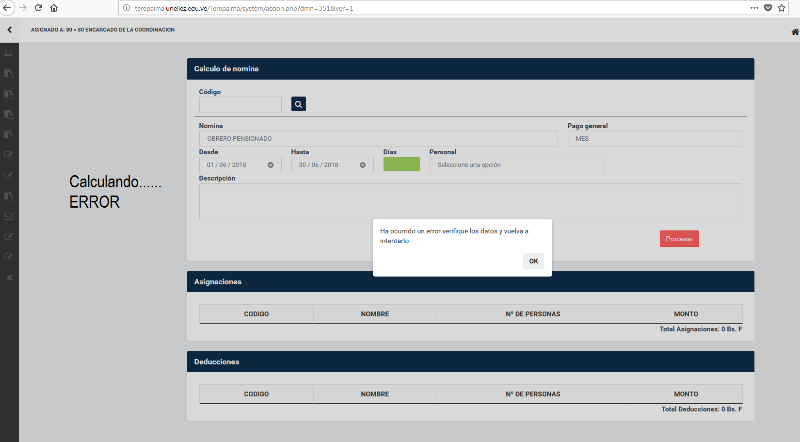Open site information icon in the address bar
Viewport: 800px width, 442px height.
tap(127, 8)
